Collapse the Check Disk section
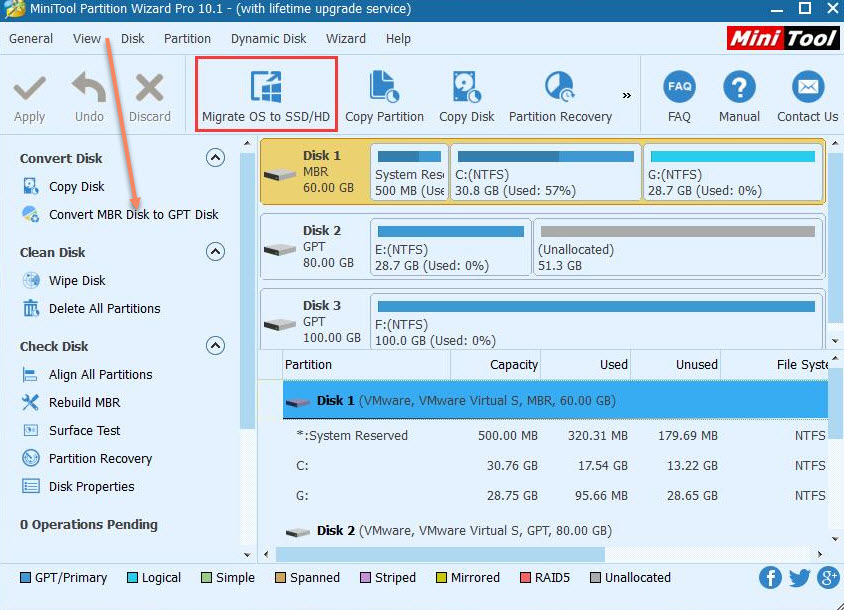 click(215, 346)
